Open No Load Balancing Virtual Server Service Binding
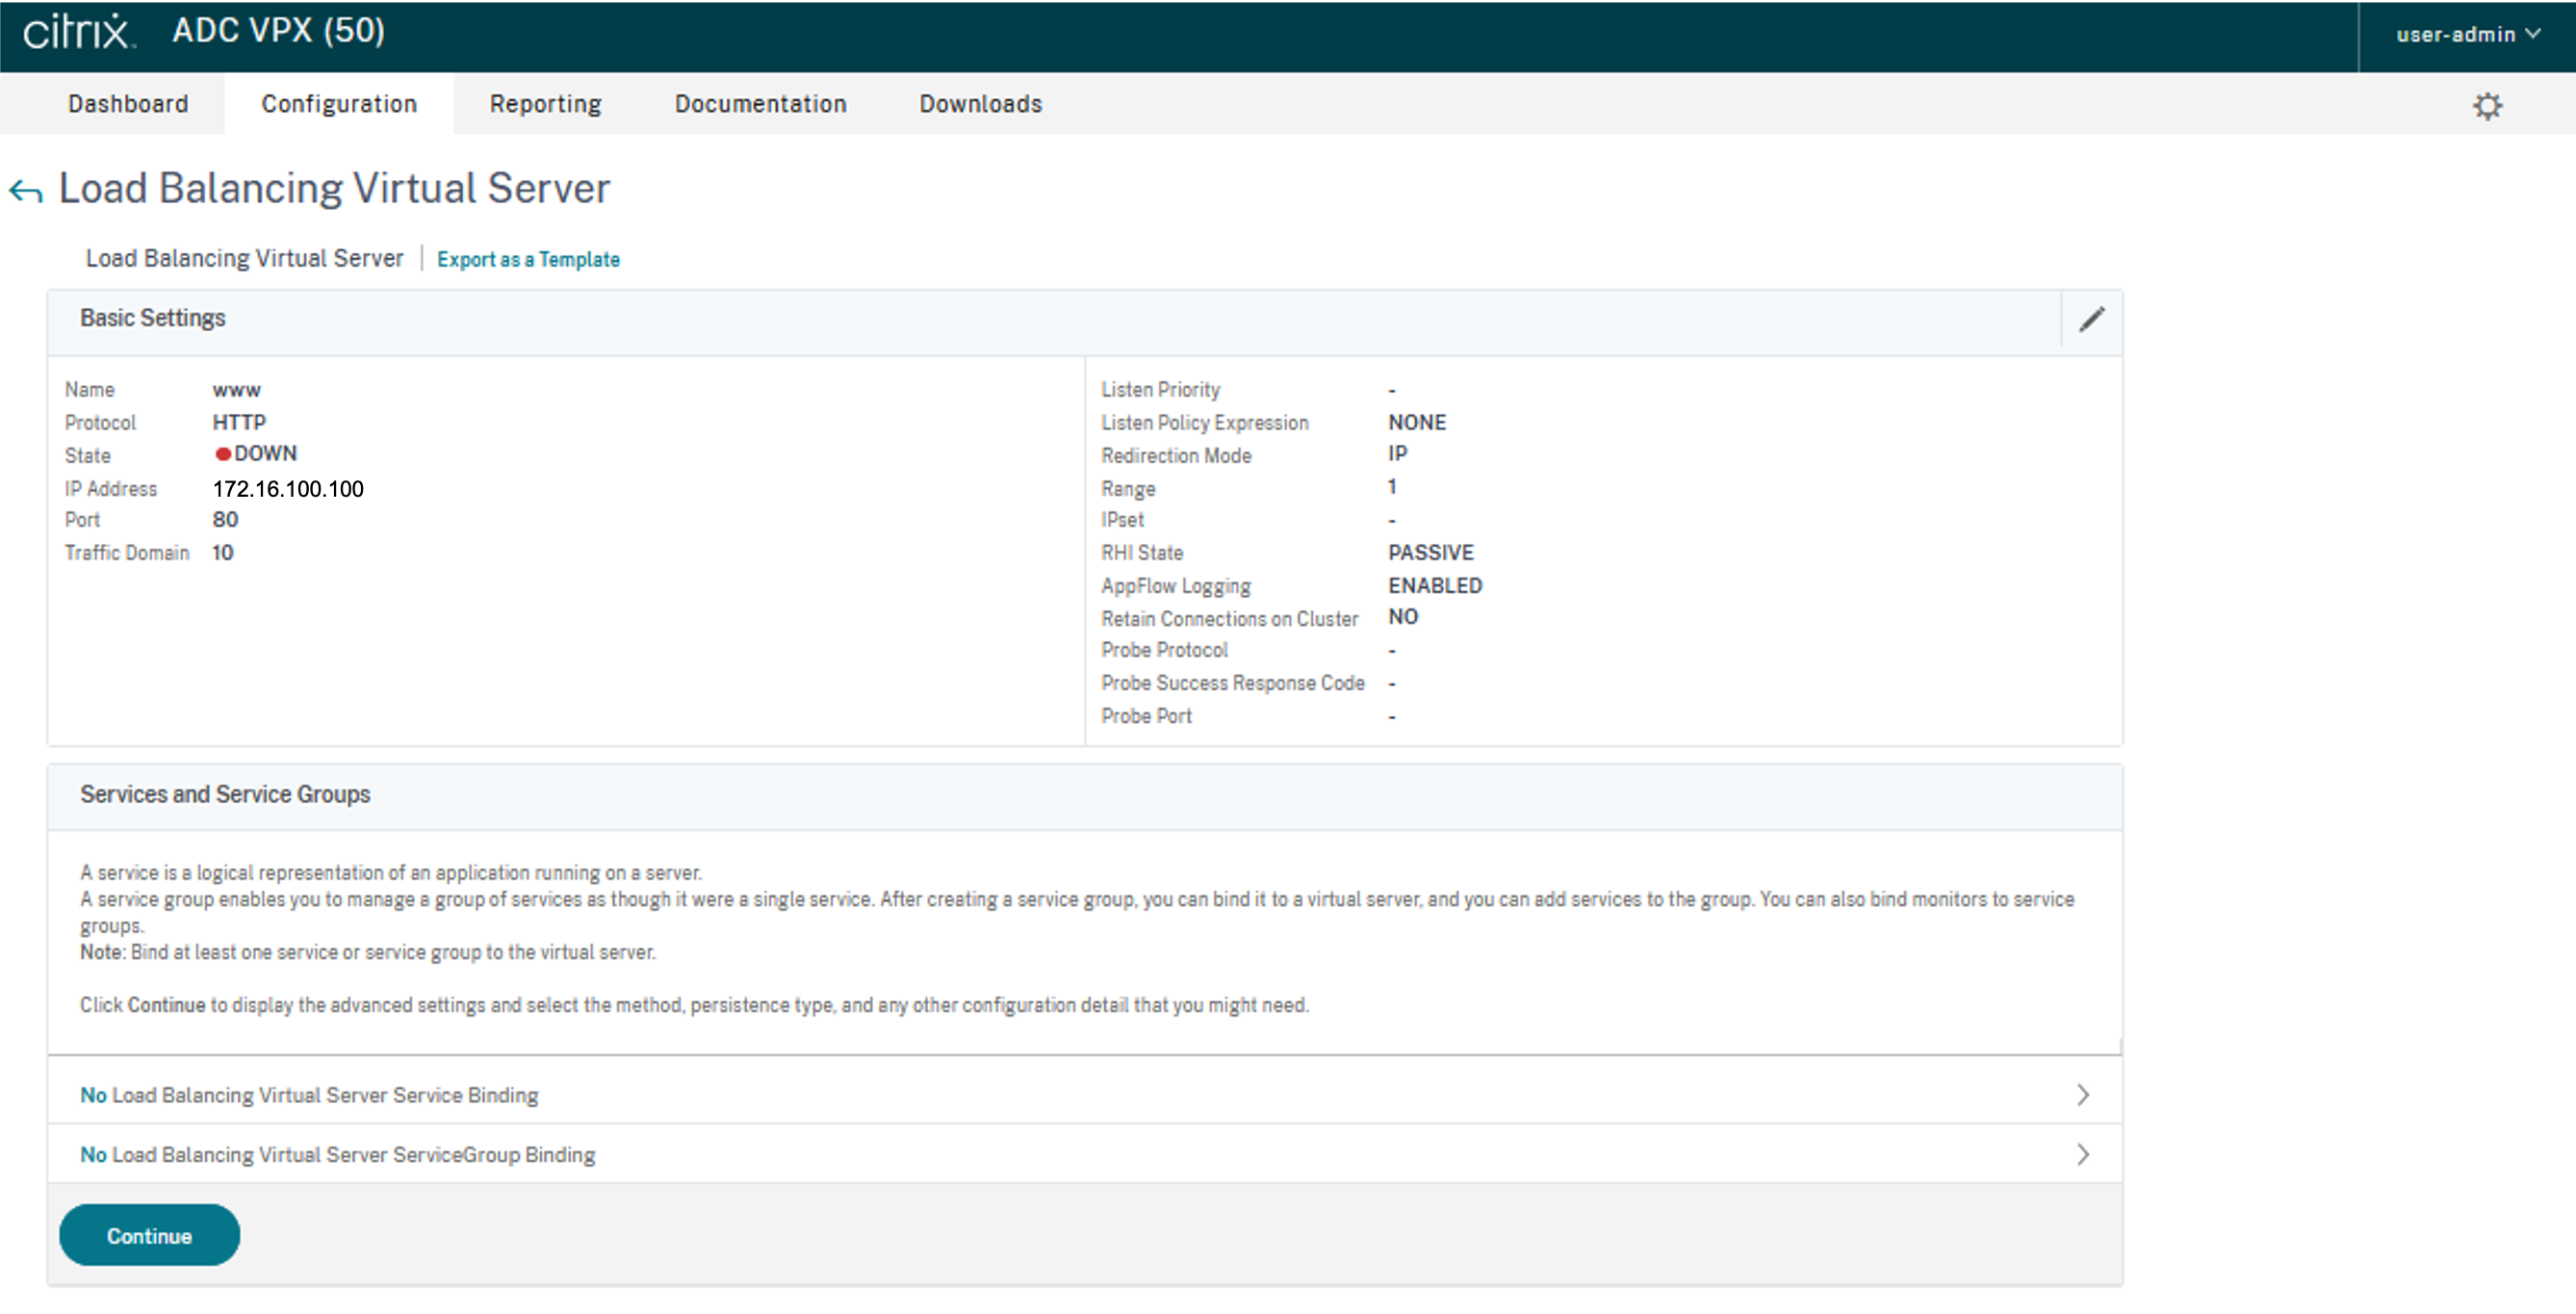Viewport: 2576px width, 1314px height. tap(309, 1095)
